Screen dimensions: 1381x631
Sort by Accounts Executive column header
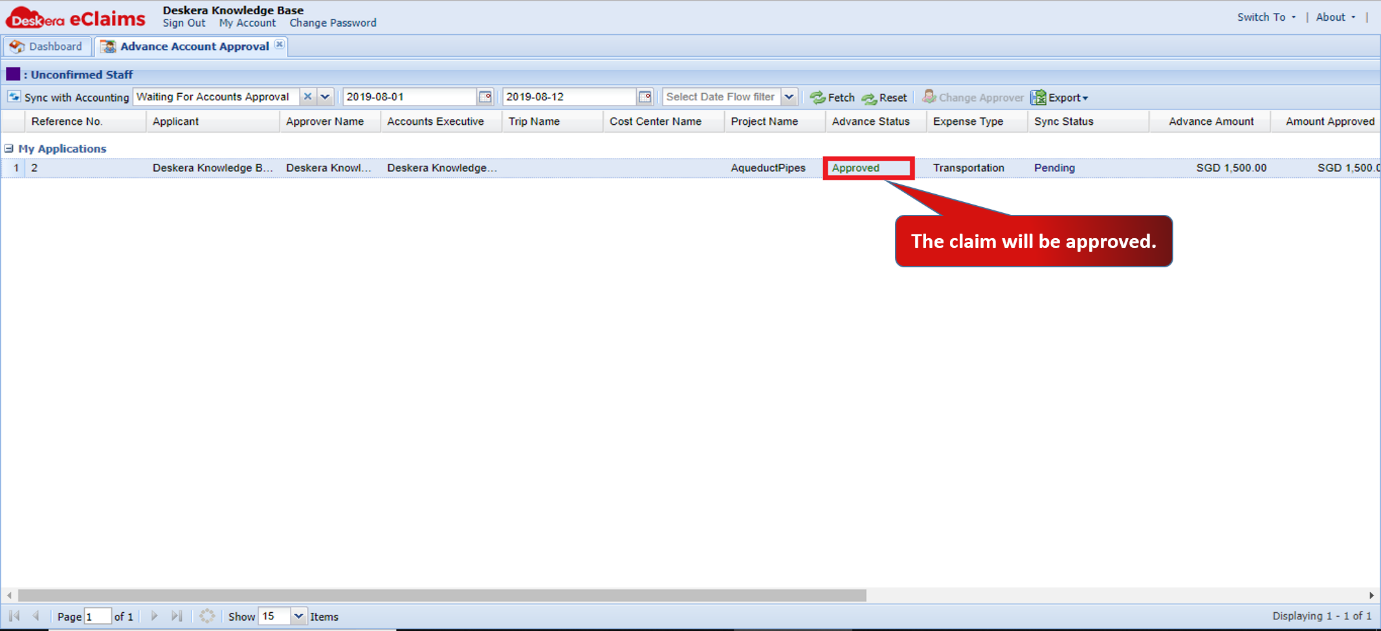click(441, 121)
